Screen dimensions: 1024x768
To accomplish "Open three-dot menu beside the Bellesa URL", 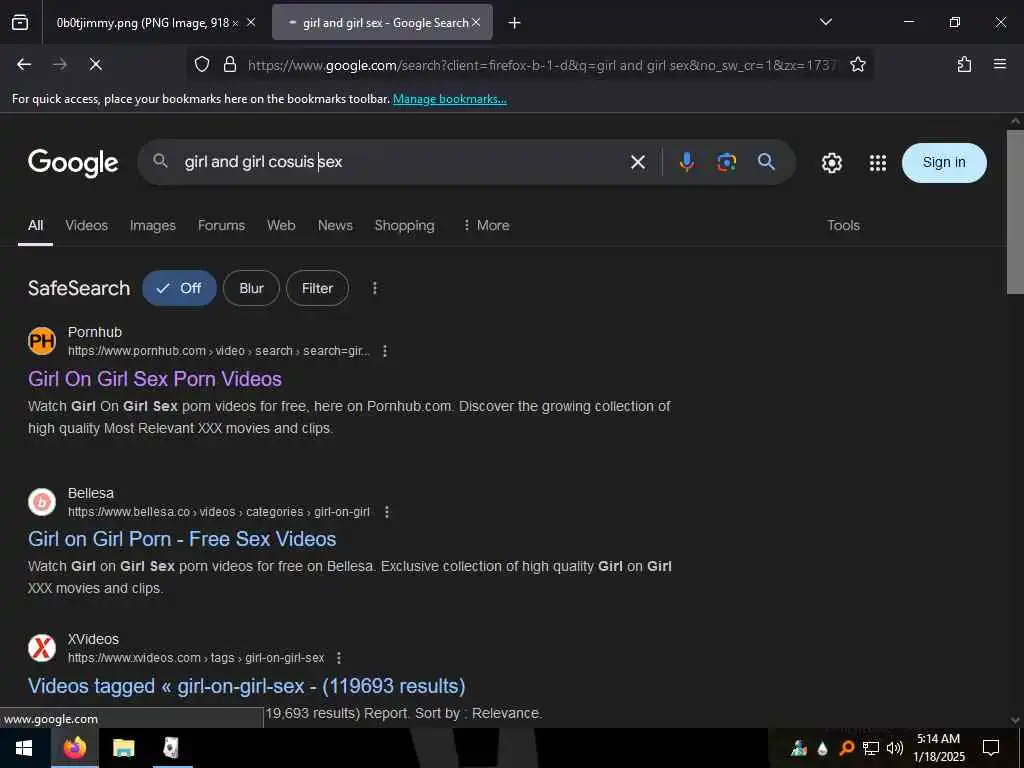I will [x=387, y=512].
